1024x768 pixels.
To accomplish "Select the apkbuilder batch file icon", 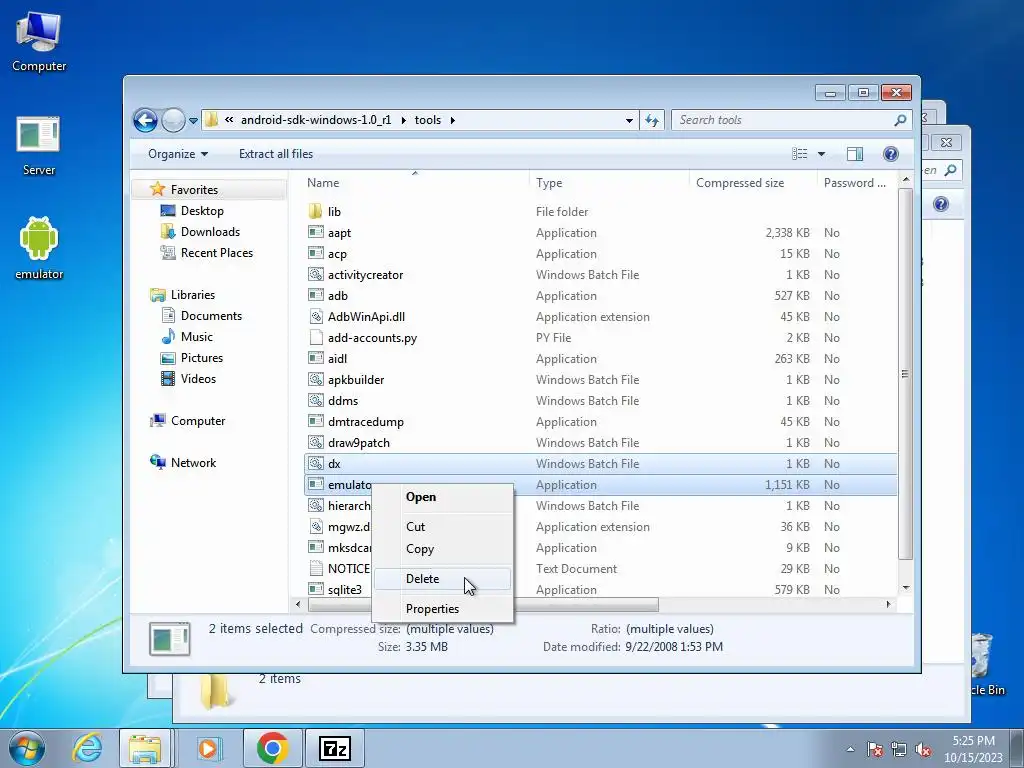I will click(x=315, y=379).
